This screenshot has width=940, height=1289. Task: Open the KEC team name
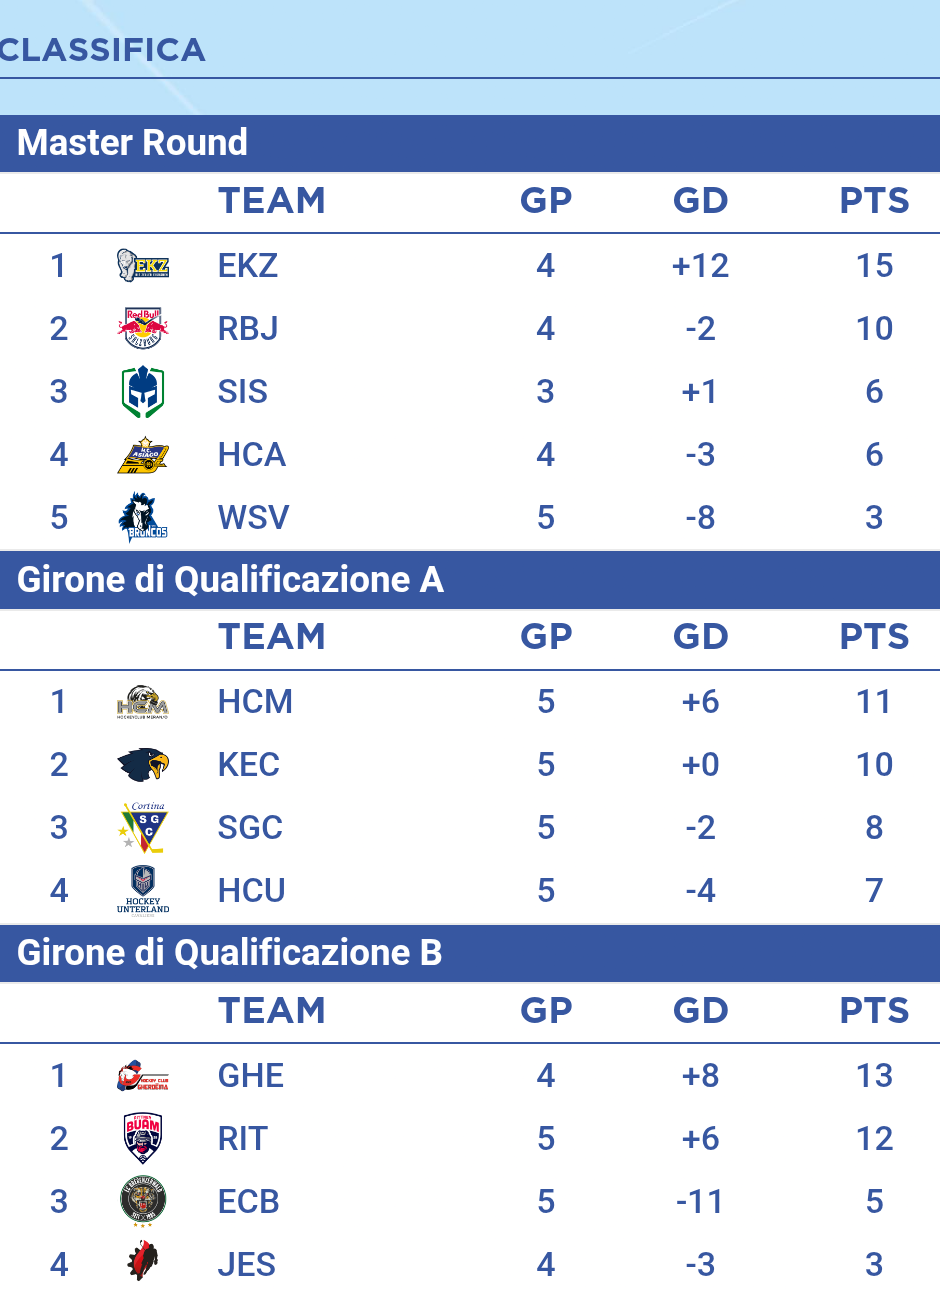[249, 765]
